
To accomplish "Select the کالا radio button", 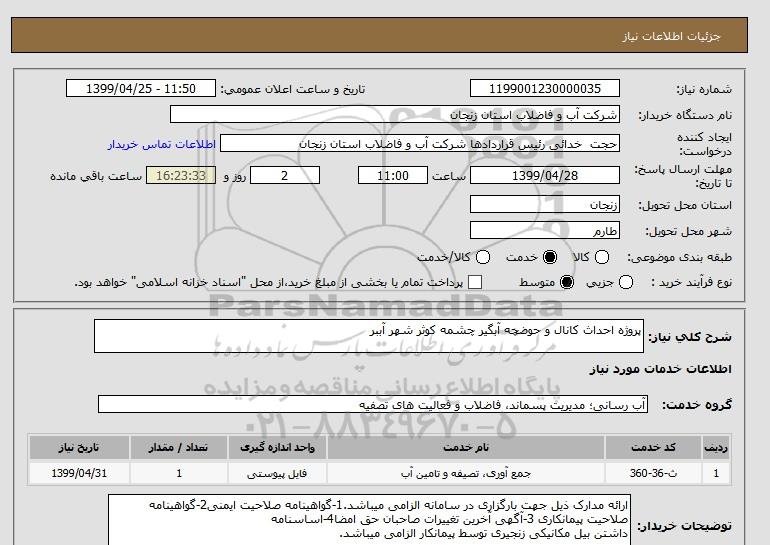I will [602, 257].
